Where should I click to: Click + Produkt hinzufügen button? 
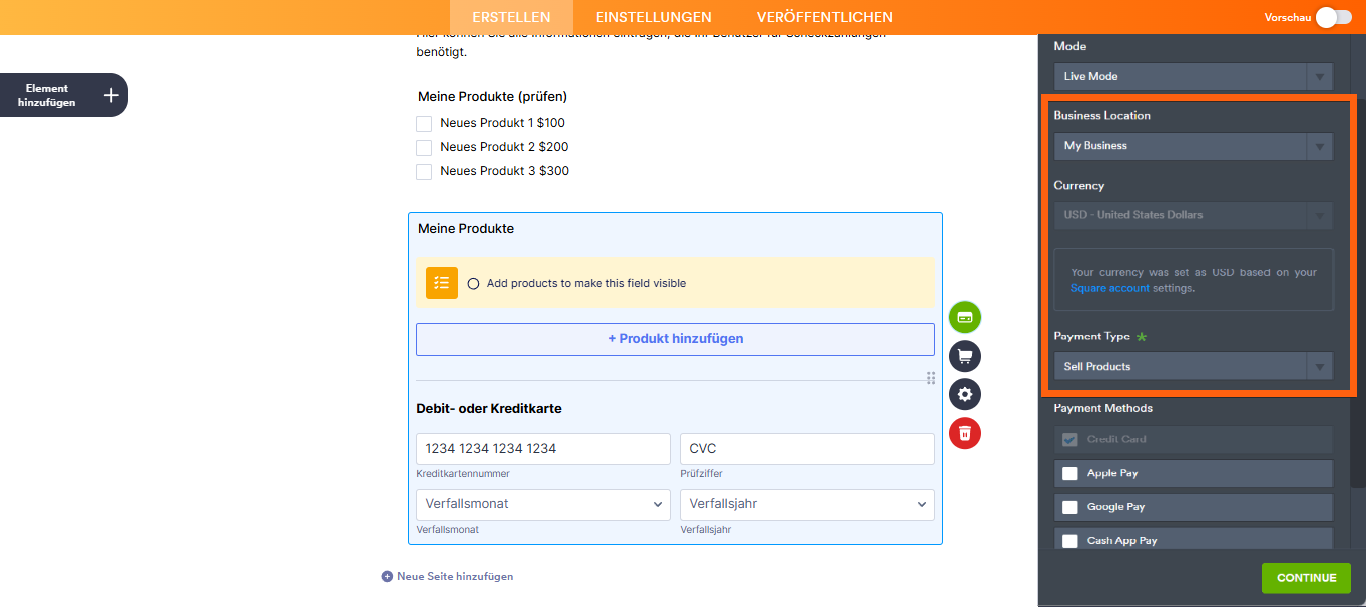tap(675, 339)
